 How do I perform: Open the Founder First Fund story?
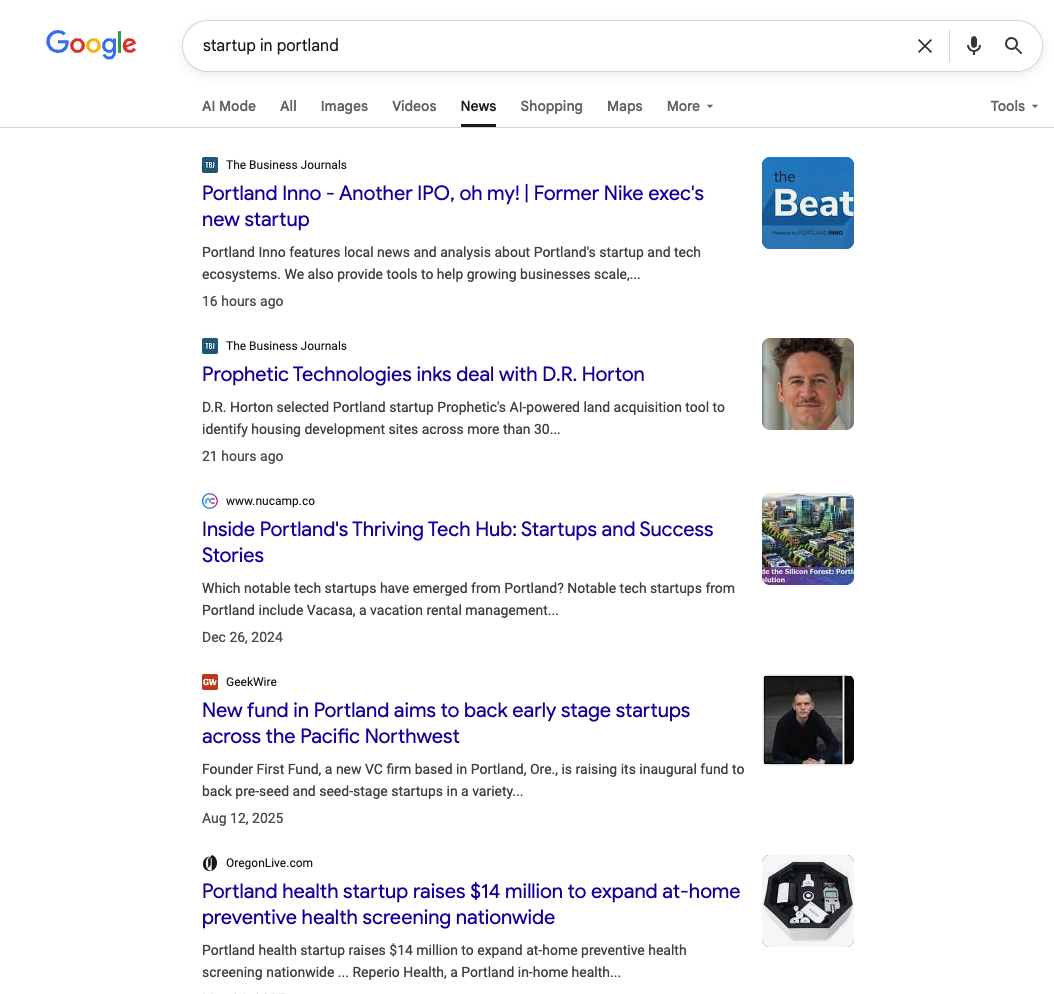(446, 723)
